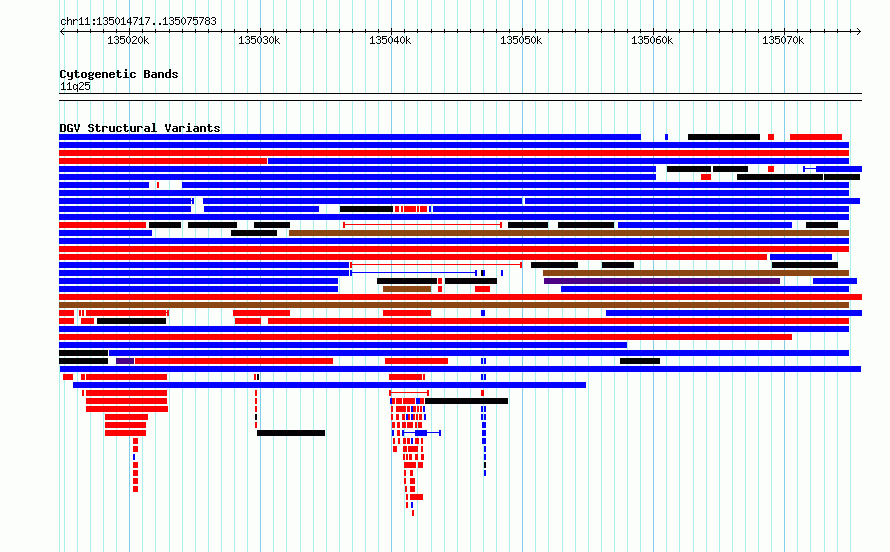Viewport: 890px width, 552px height.
Task: Click the chr11:135014717..135075783 coordinate label
Action: tap(138, 21)
